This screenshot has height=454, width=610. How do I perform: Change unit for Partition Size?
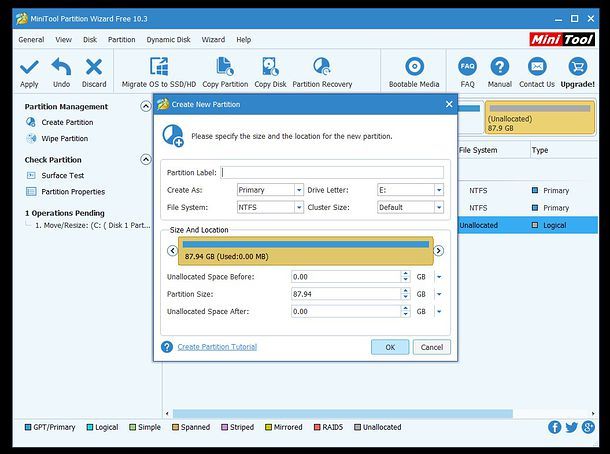439,294
